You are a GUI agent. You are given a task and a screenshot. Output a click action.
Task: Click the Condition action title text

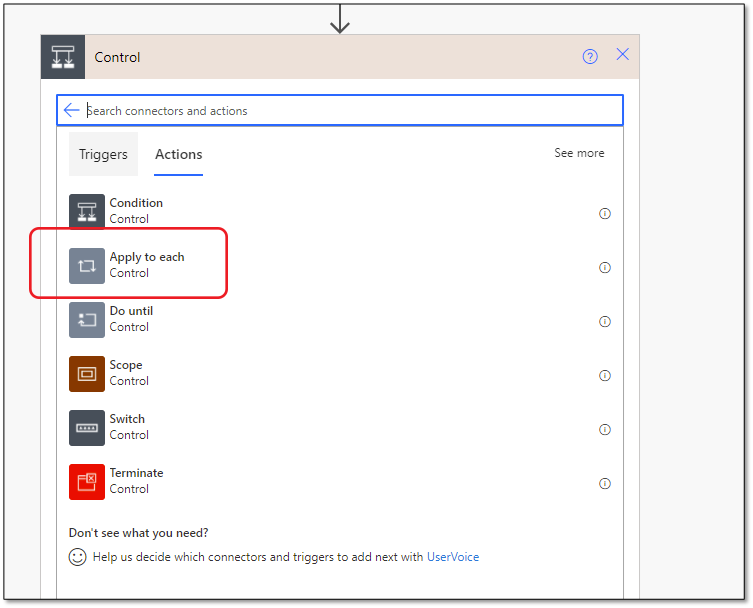(136, 203)
